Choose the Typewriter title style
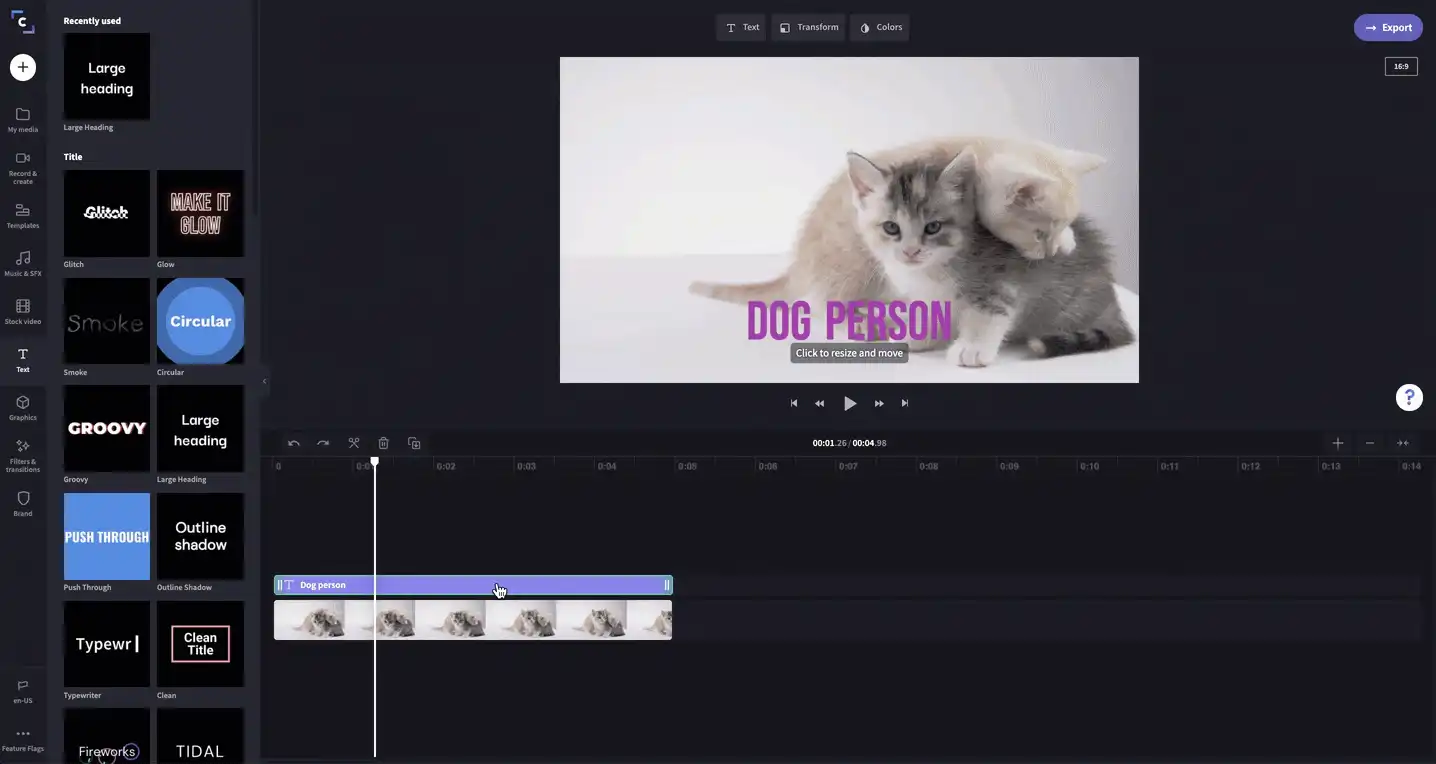The width and height of the screenshot is (1436, 764). pyautogui.click(x=107, y=644)
